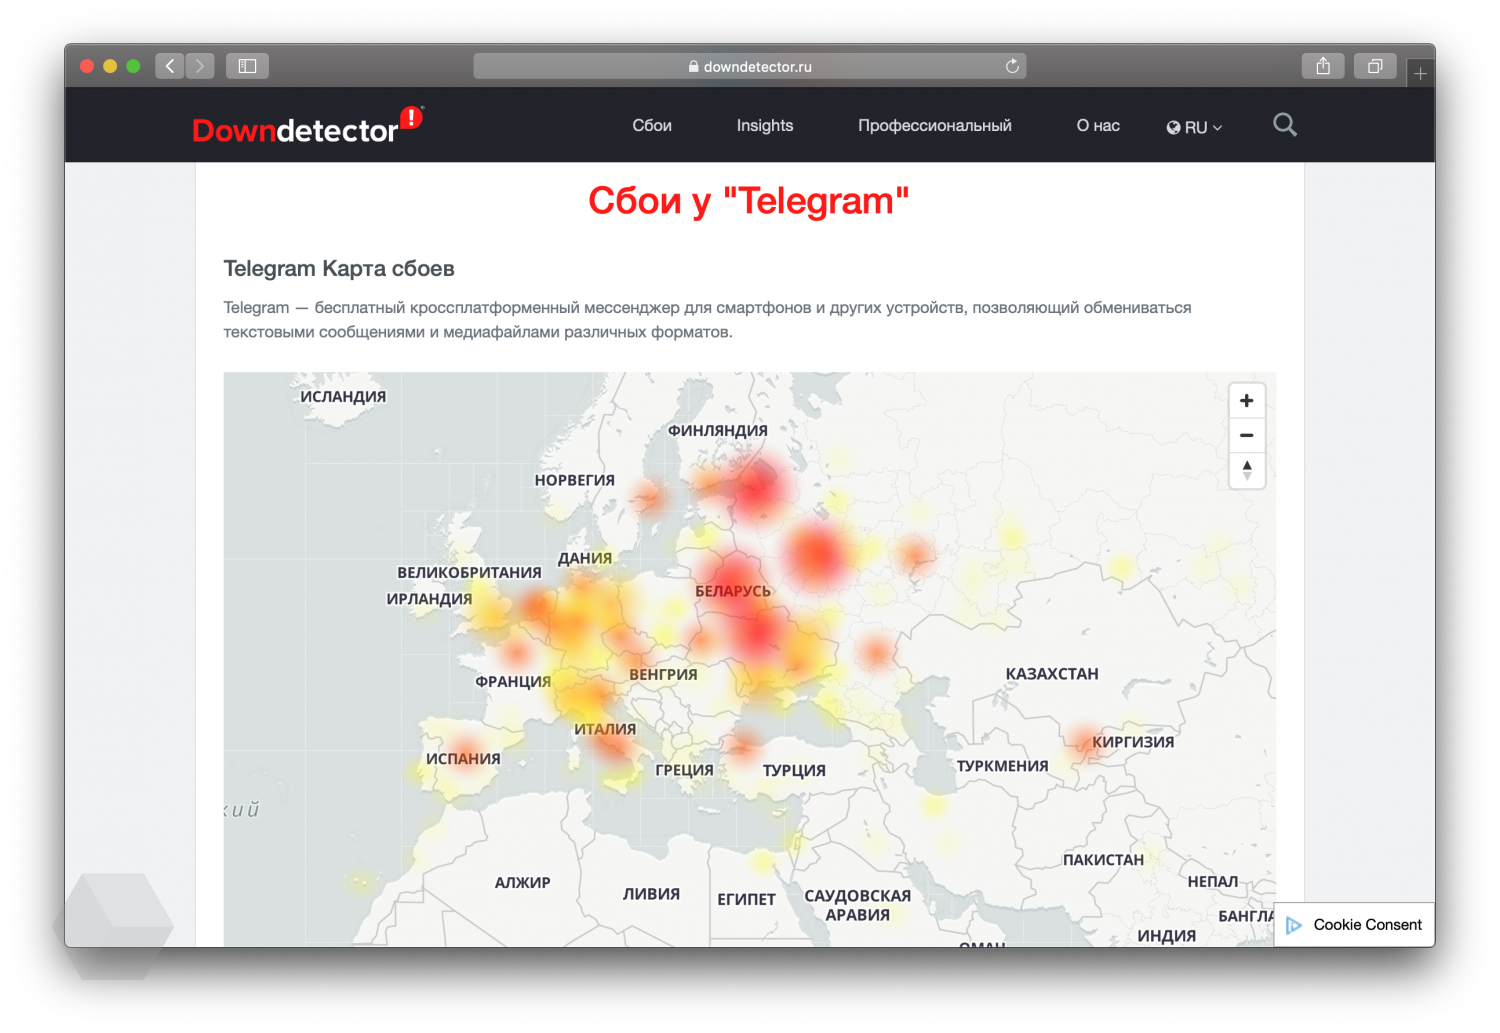The height and width of the screenshot is (1033, 1500).
Task: Click the КАЗАХСТАН label on the map
Action: tap(1052, 674)
